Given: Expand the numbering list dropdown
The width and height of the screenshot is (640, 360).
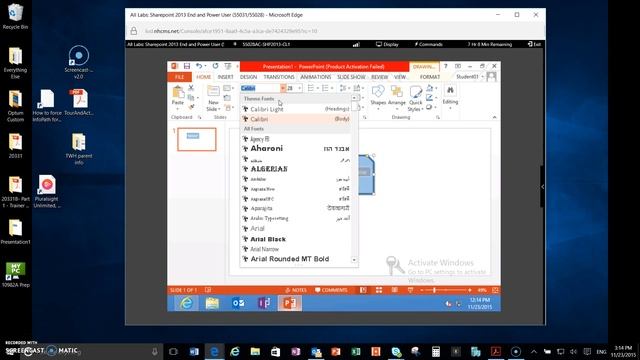Looking at the screenshot, I should (x=332, y=88).
